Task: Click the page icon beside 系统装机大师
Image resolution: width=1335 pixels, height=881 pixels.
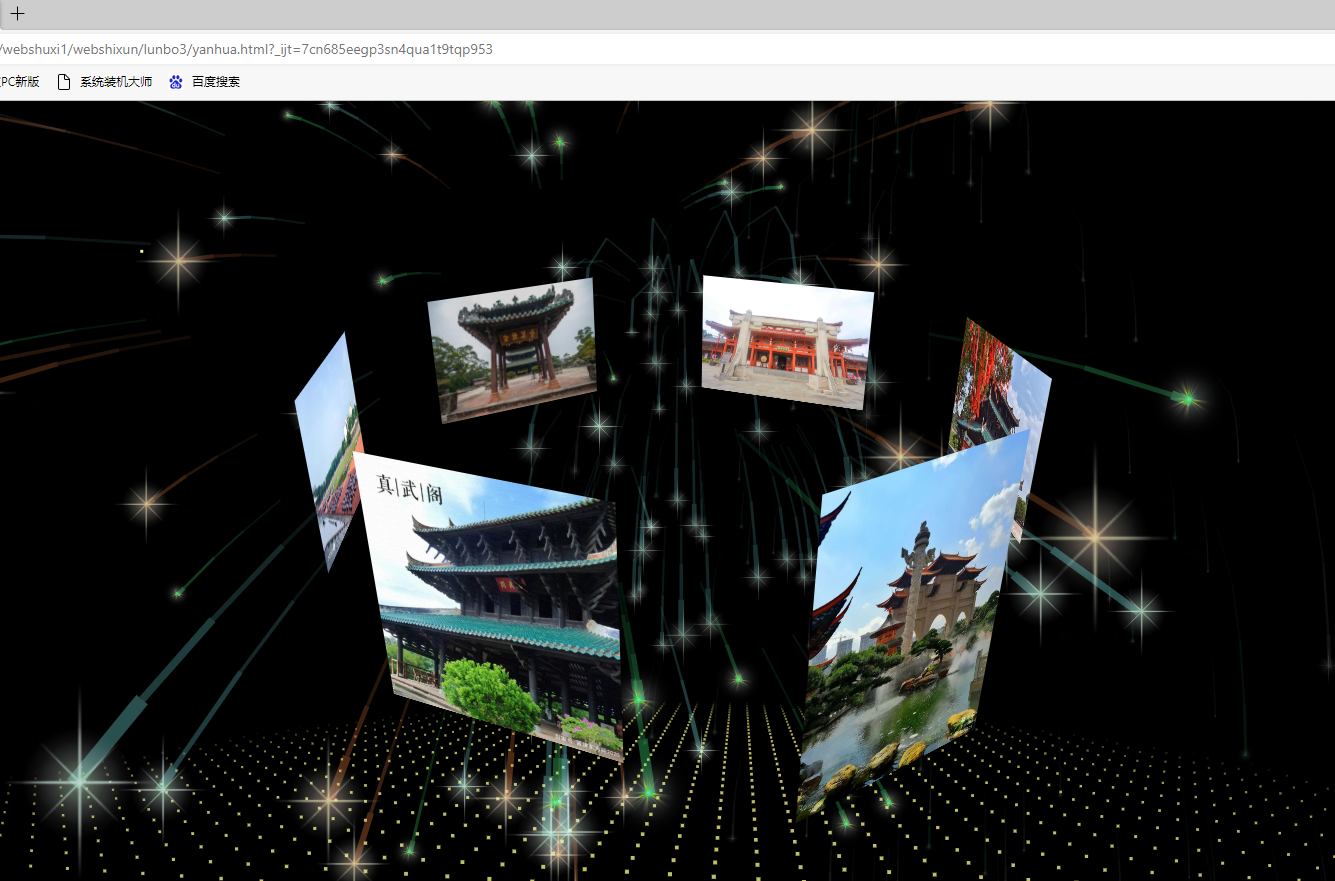Action: pos(64,82)
